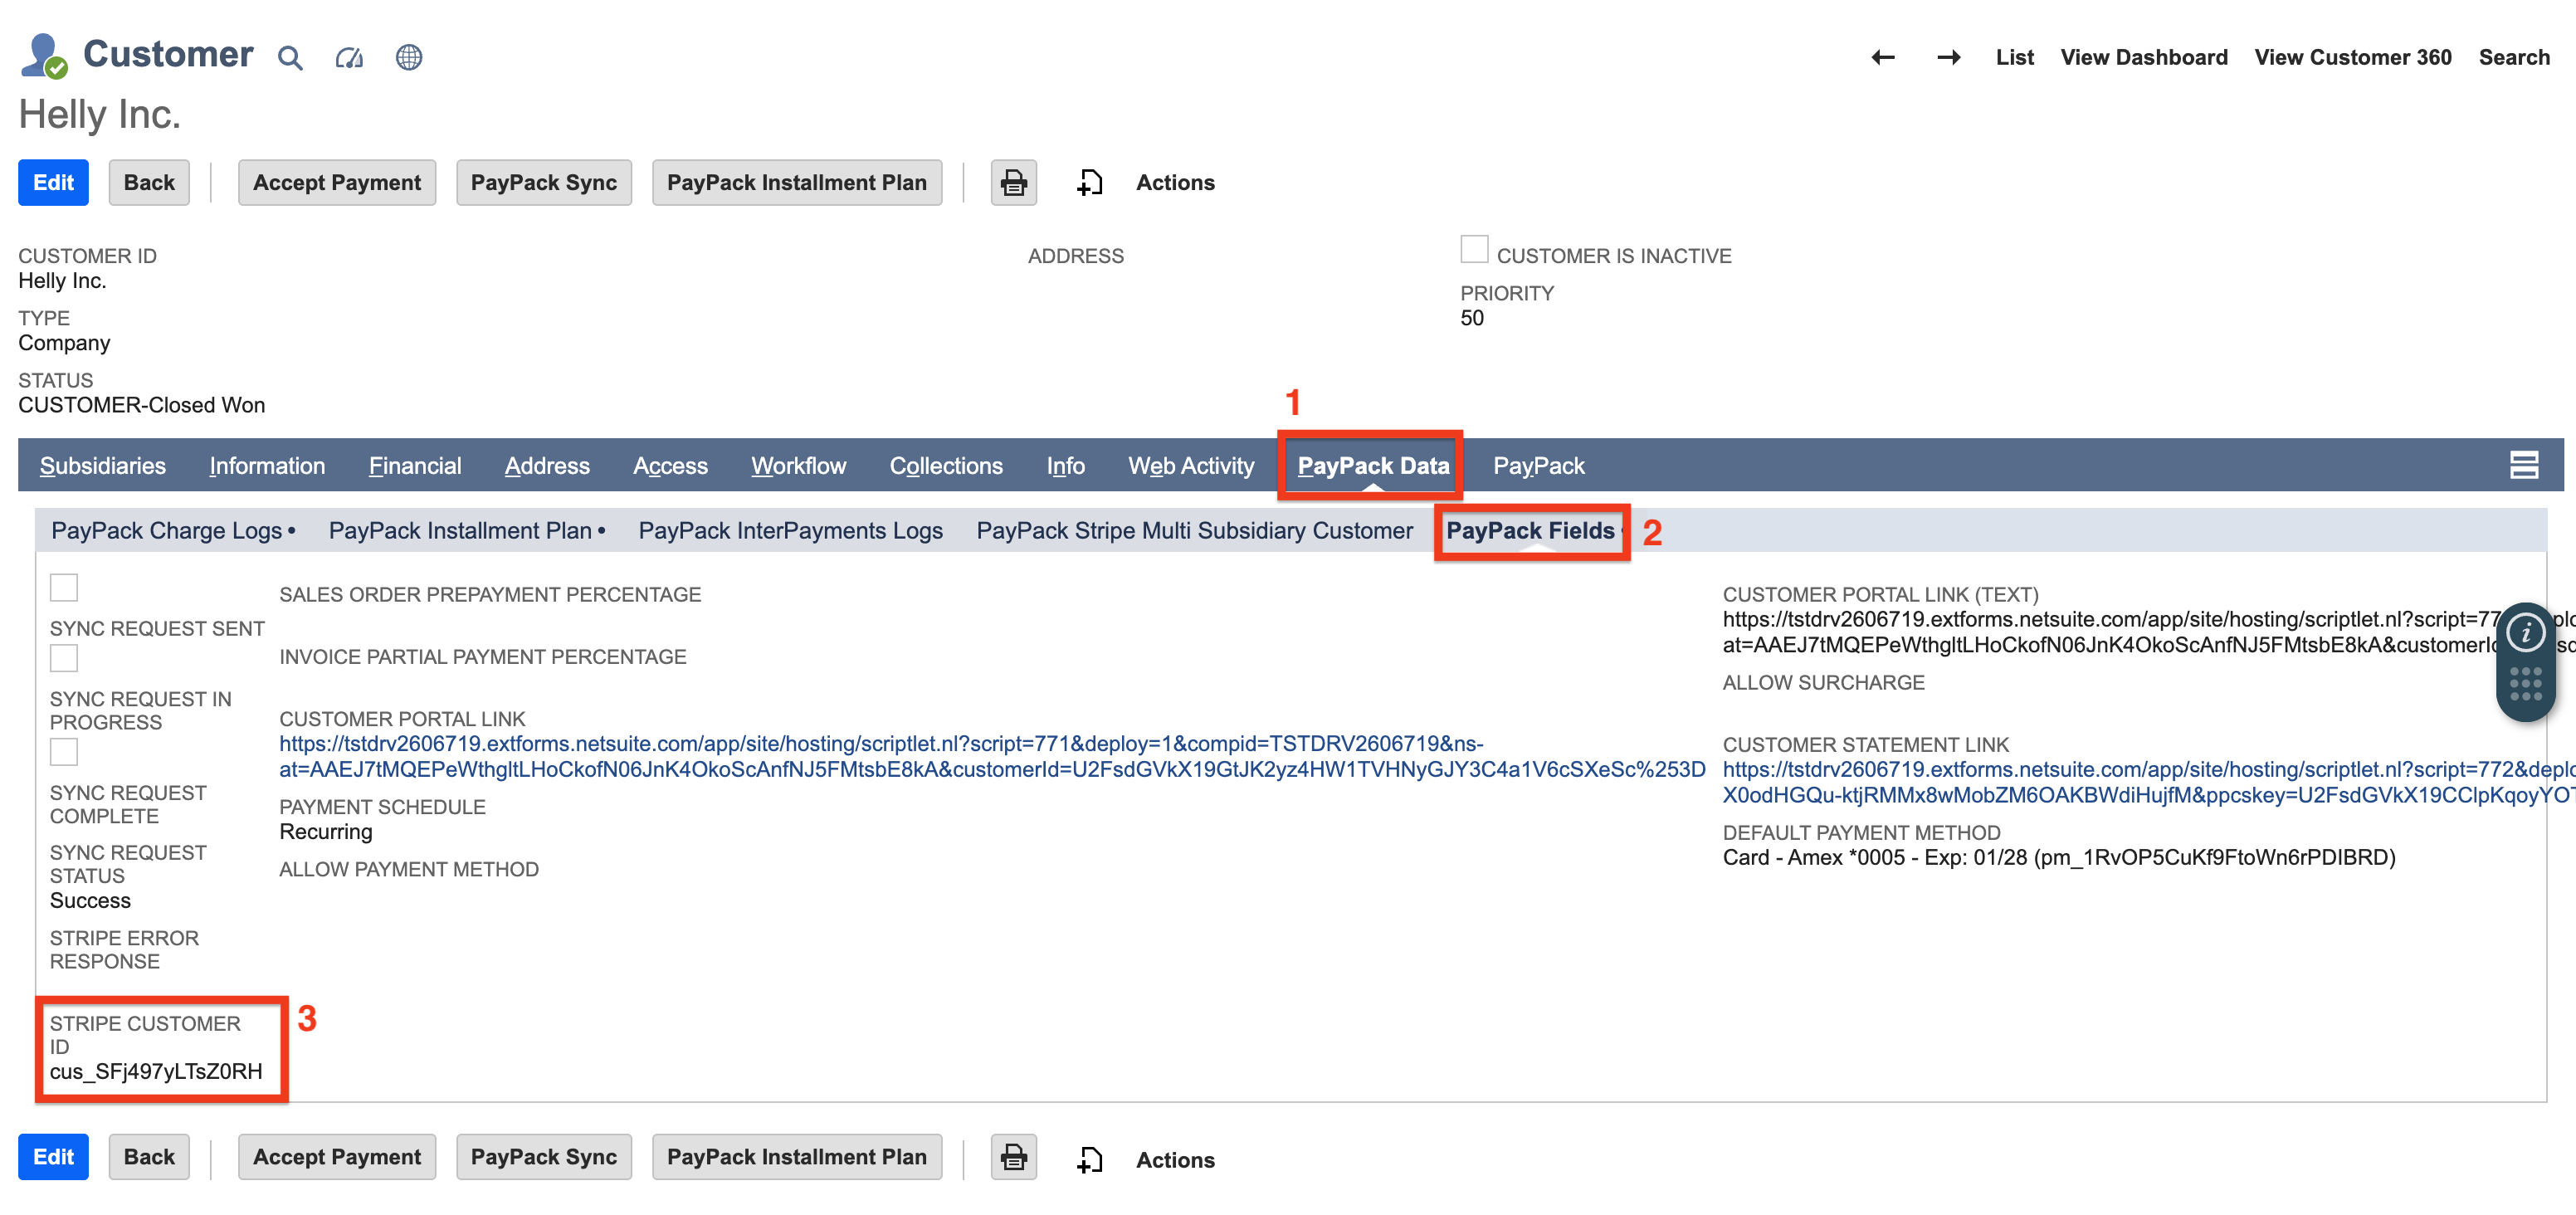Click the CUSTOMER-Closed Won status value
The height and width of the screenshot is (1215, 2576).
tap(141, 405)
